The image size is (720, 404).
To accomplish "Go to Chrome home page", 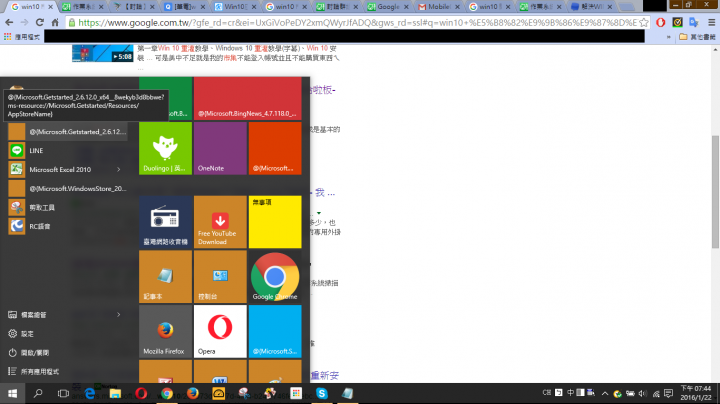I will (x=55, y=22).
